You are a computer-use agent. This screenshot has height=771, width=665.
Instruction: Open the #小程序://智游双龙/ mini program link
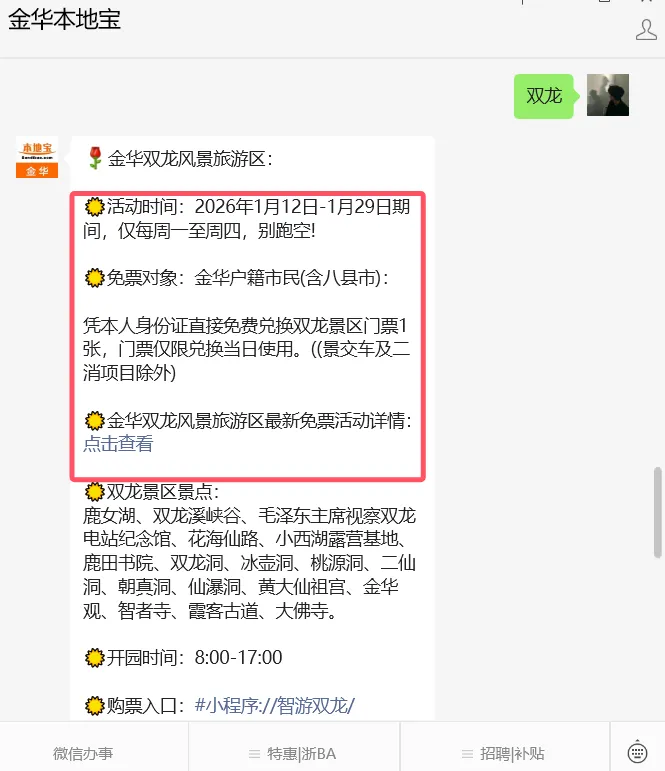274,706
